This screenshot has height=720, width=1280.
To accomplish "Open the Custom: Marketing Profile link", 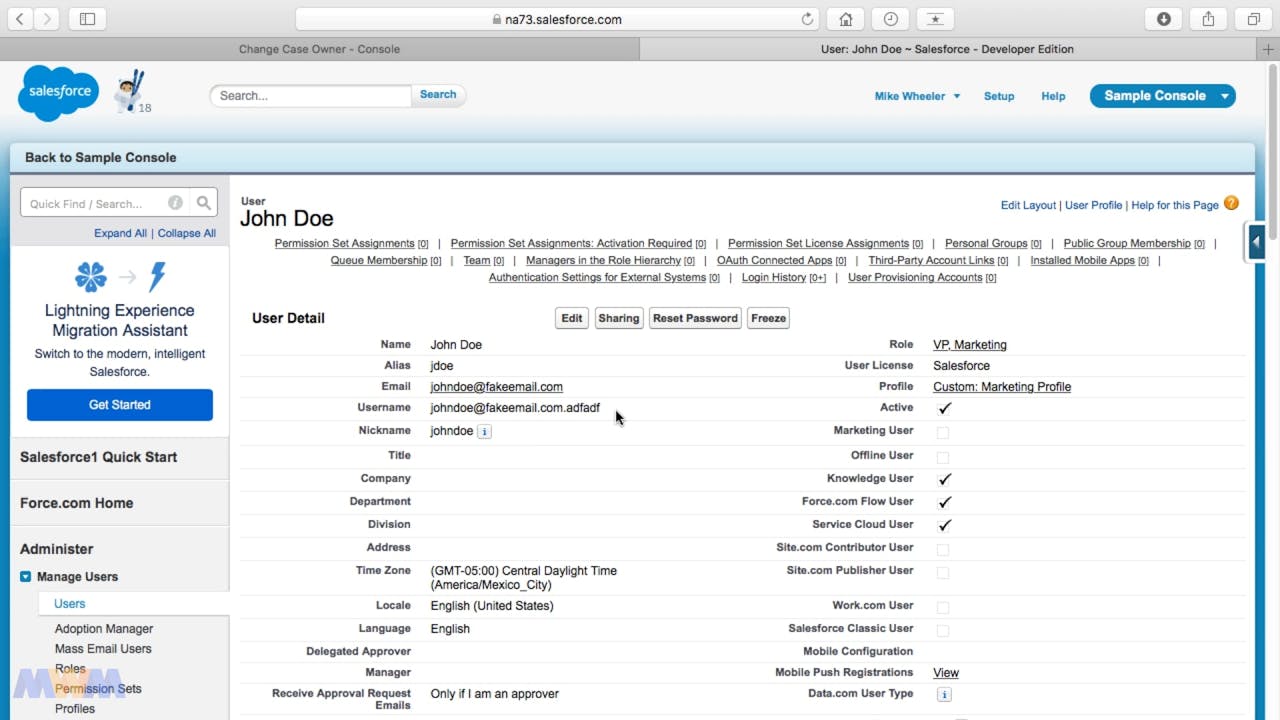I will click(1002, 387).
